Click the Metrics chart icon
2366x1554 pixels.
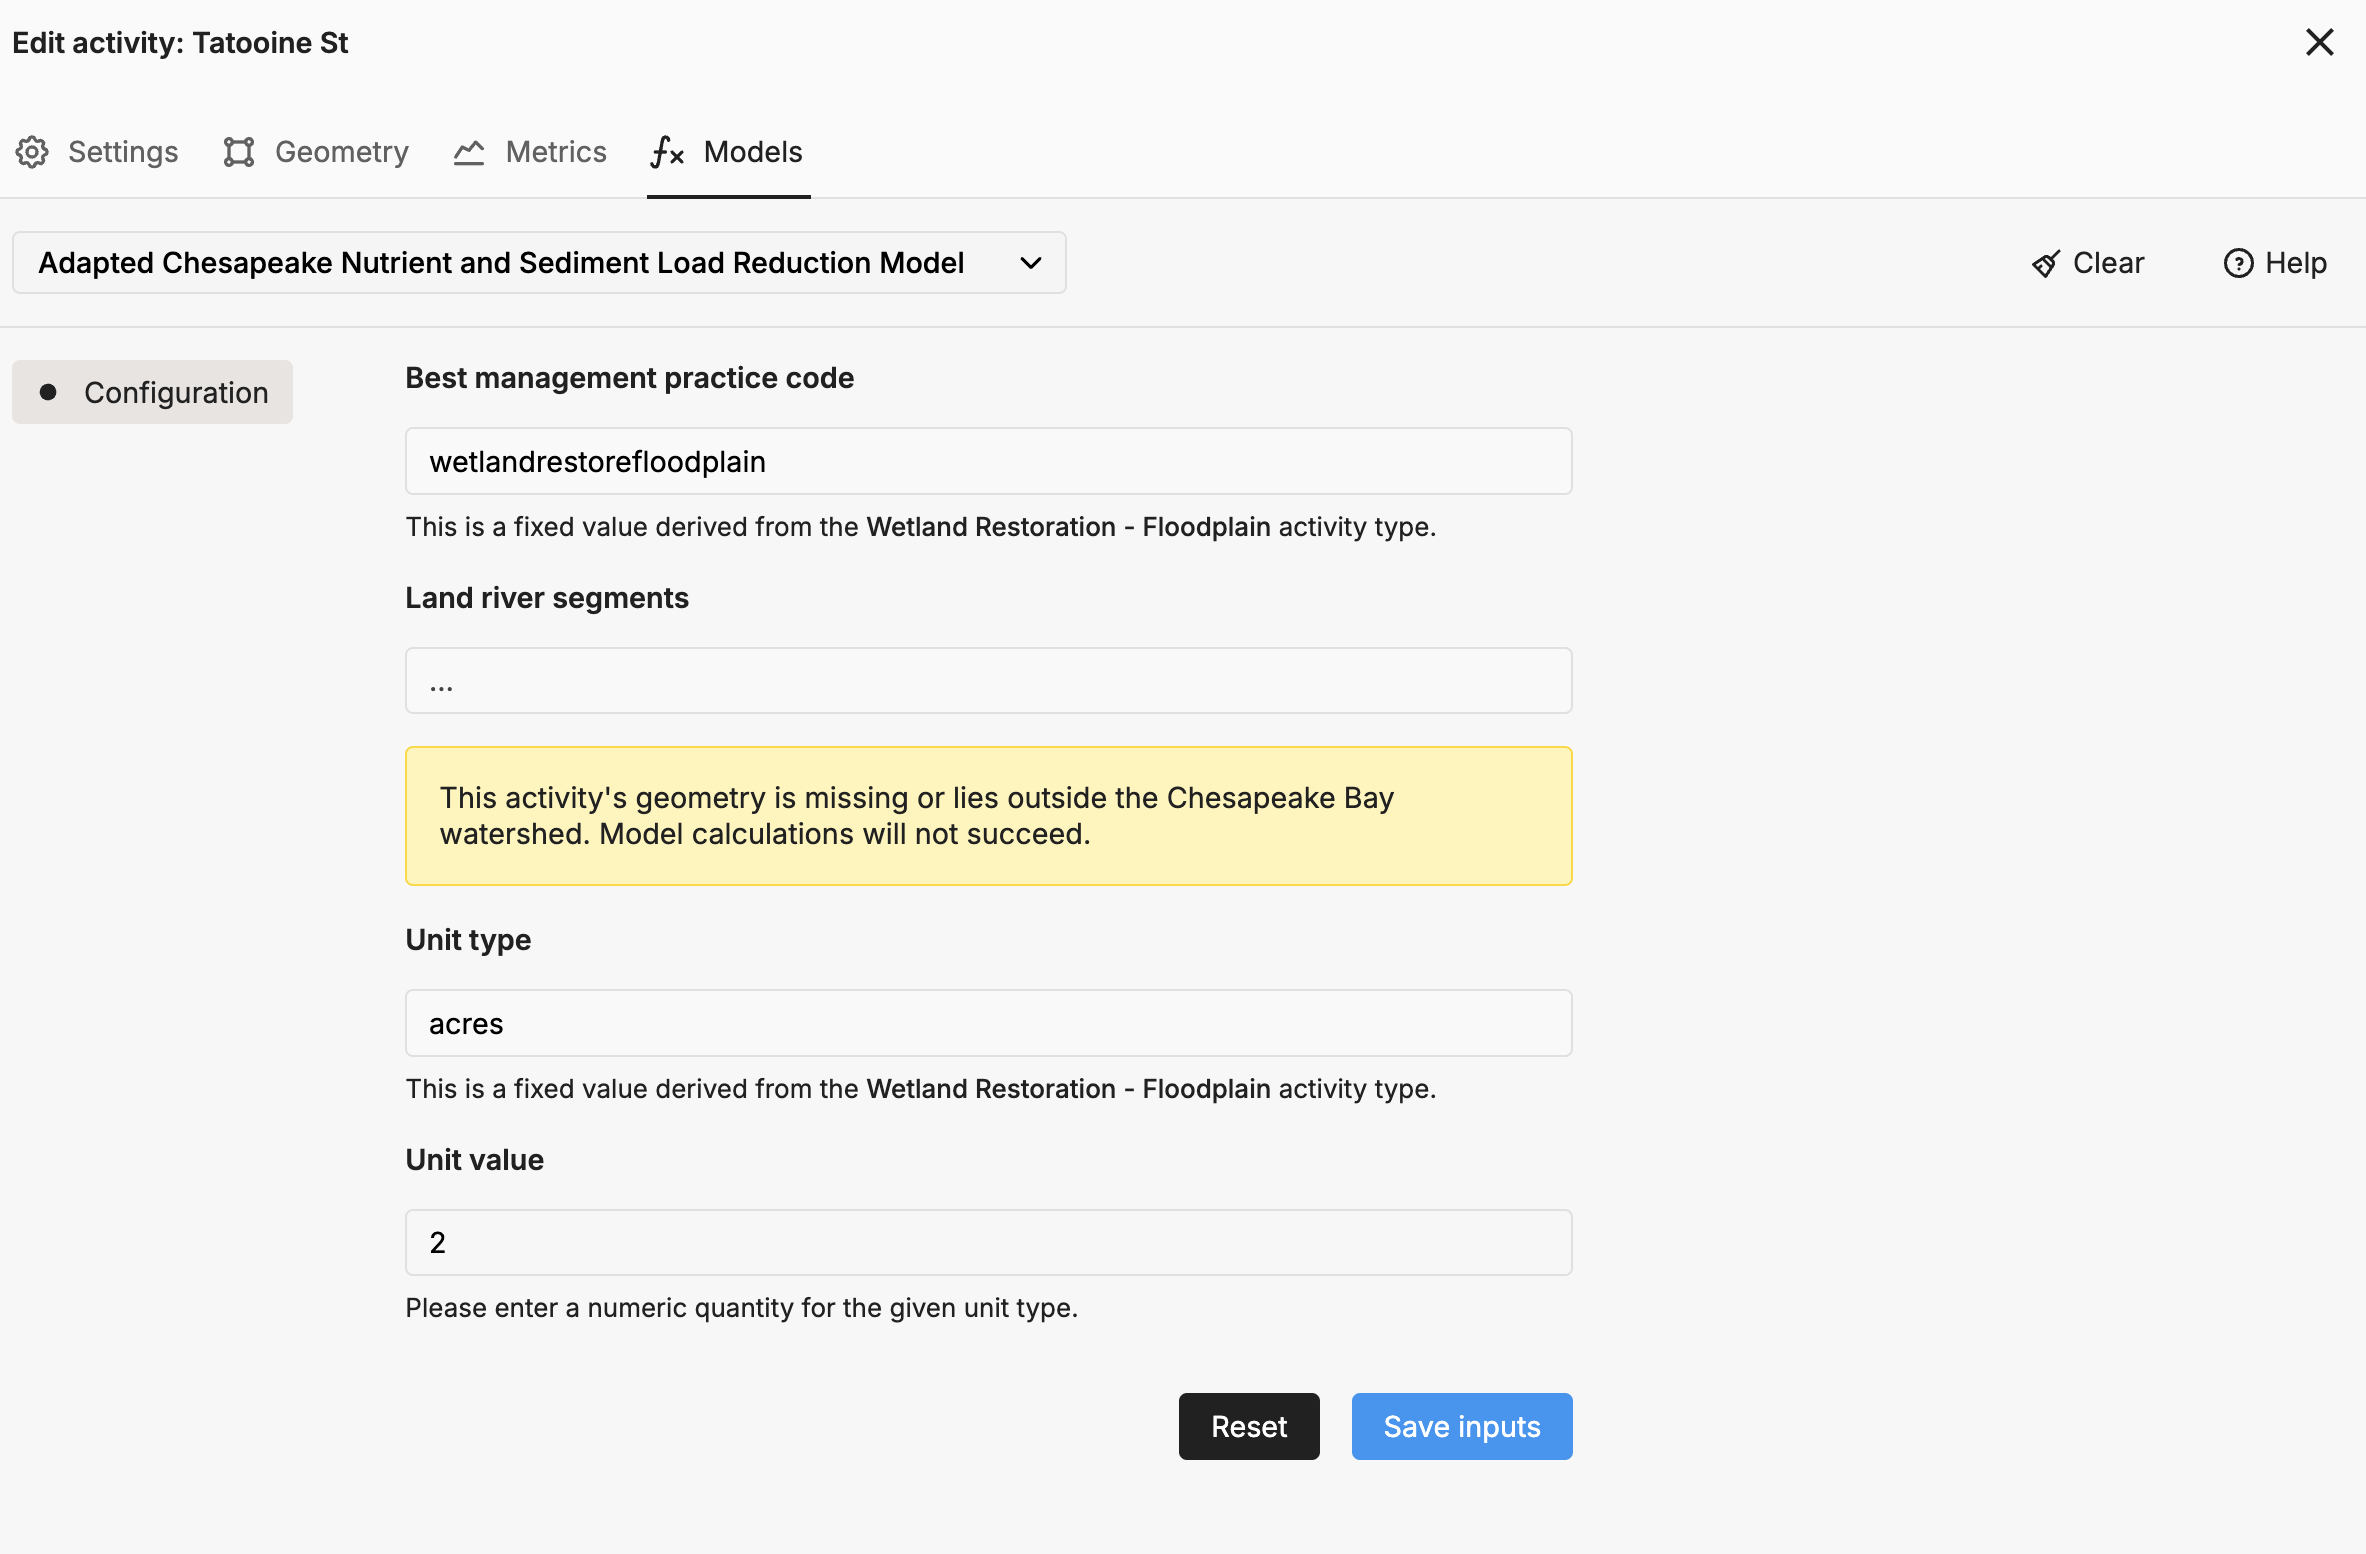pos(469,152)
